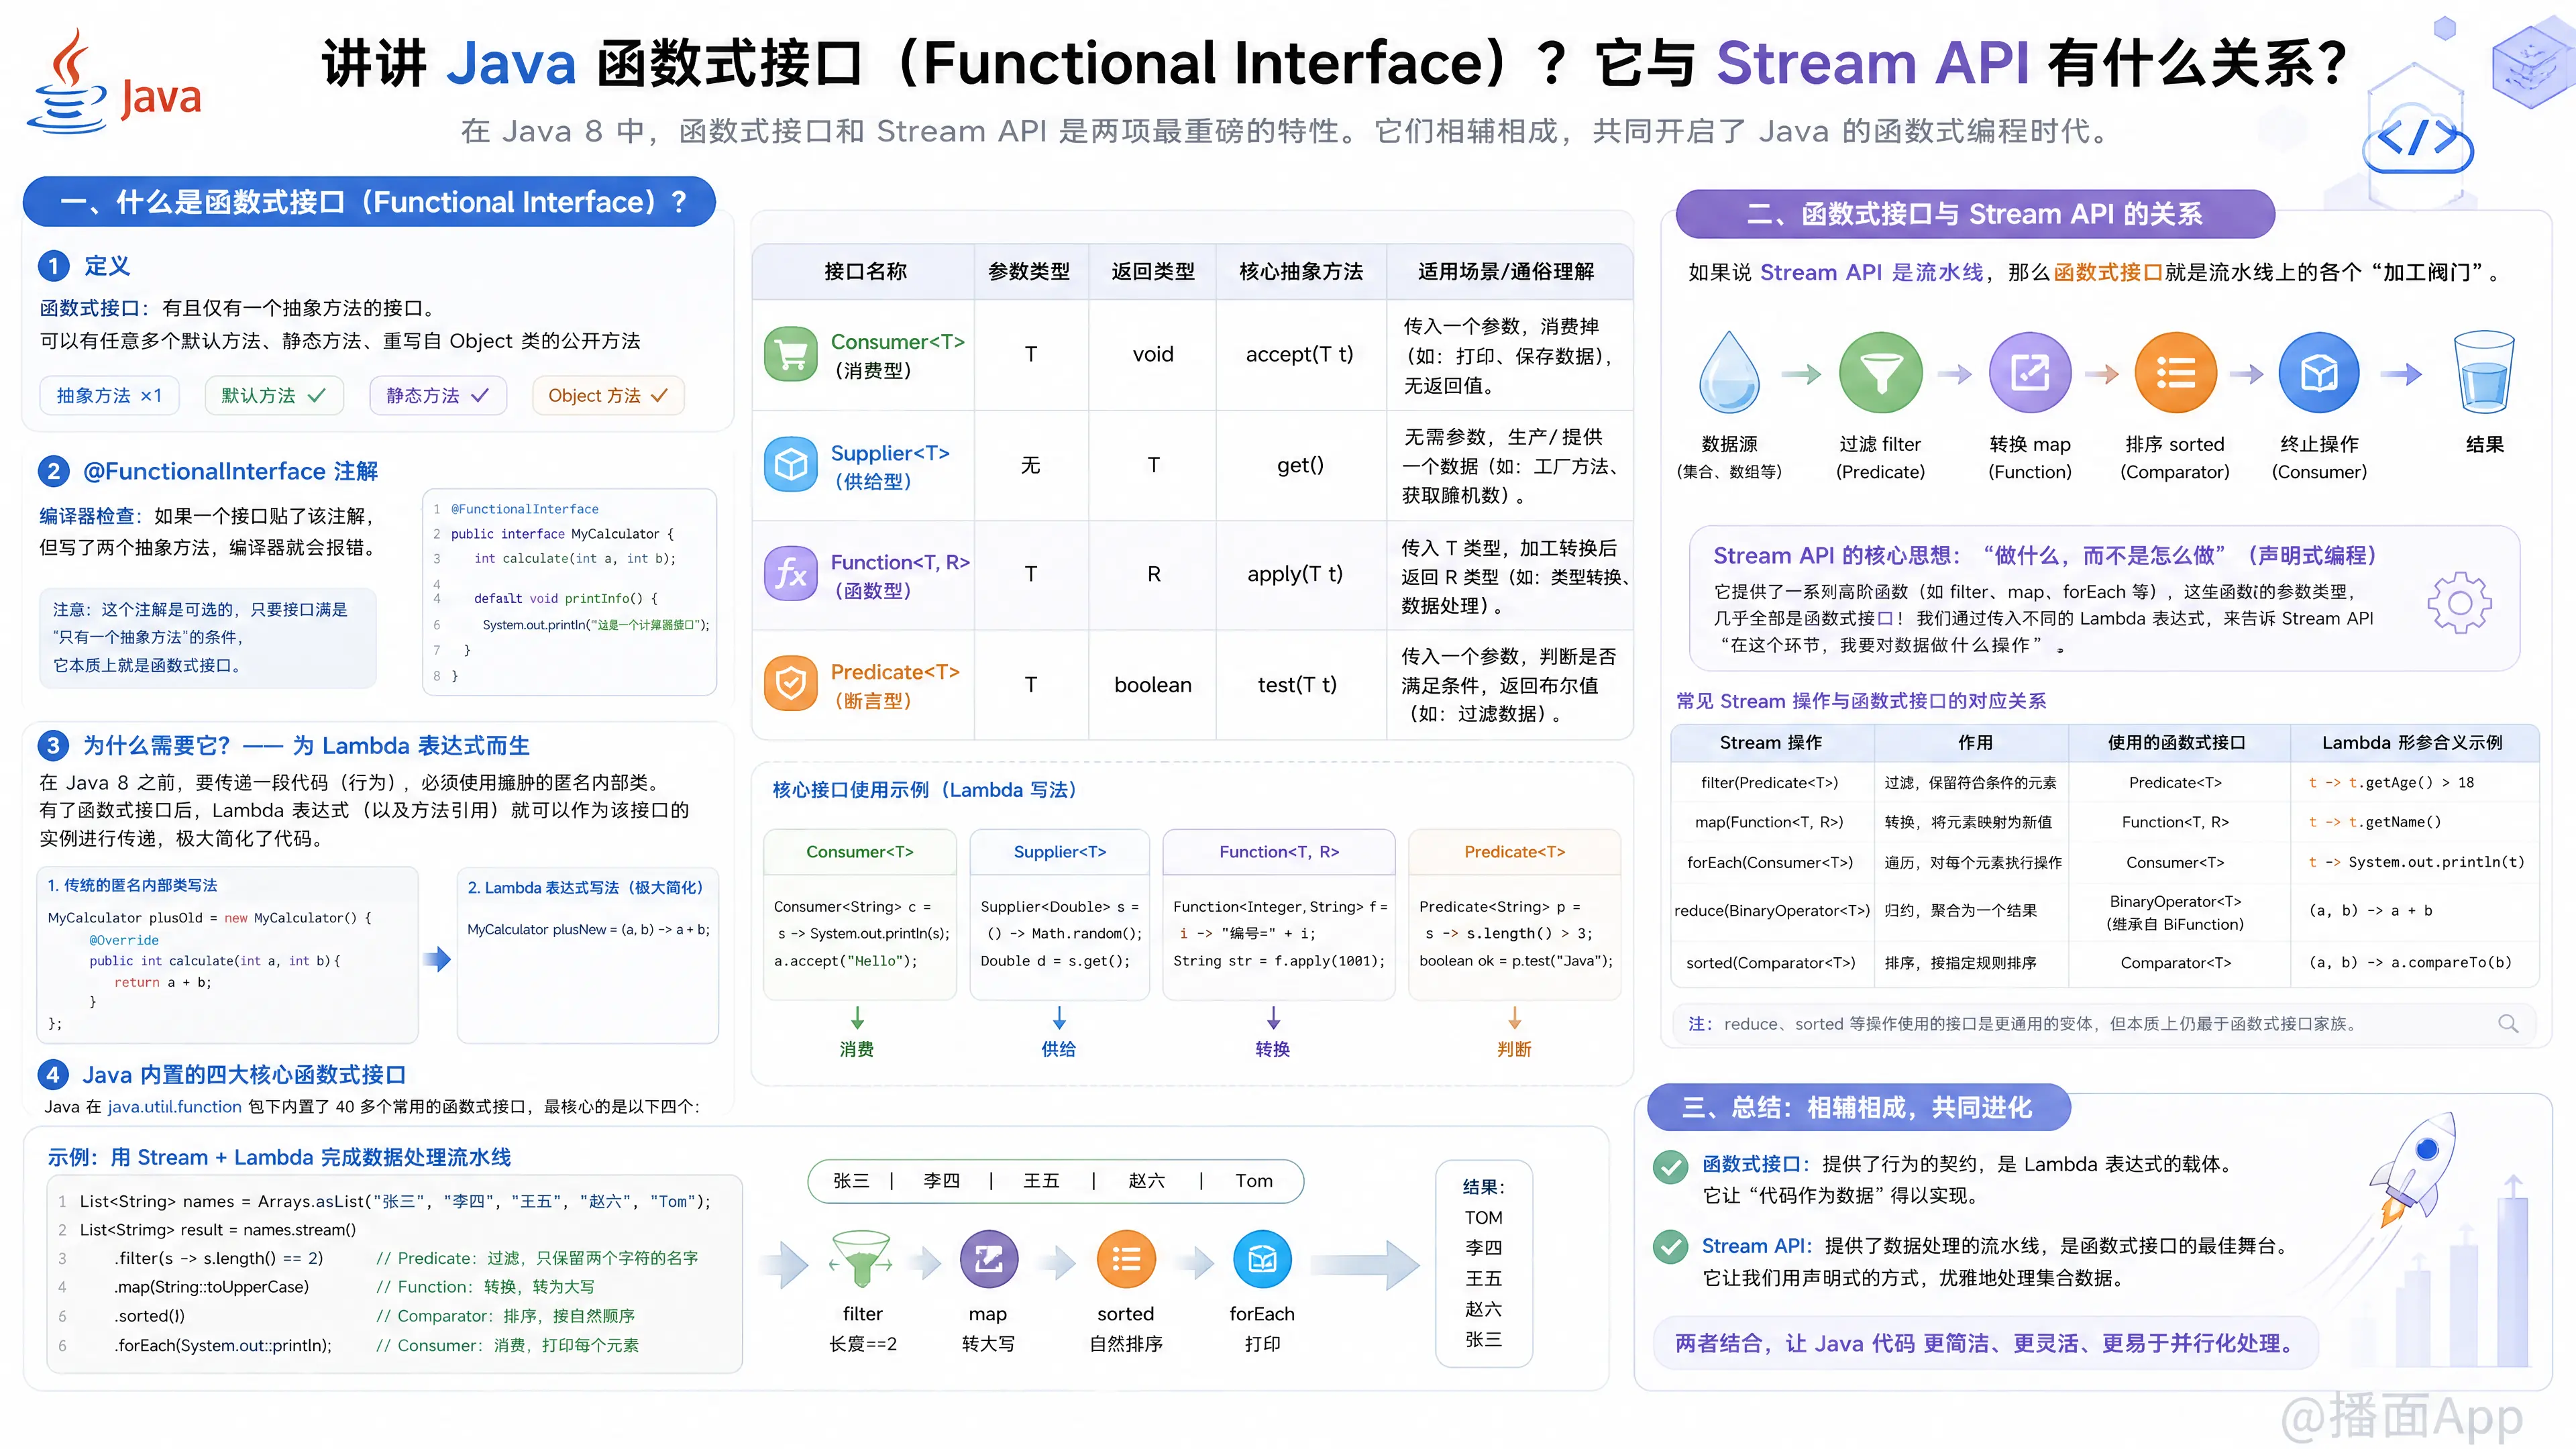Click Tom in the input names bar
The height and width of the screenshot is (1449, 2576).
click(x=1254, y=1181)
